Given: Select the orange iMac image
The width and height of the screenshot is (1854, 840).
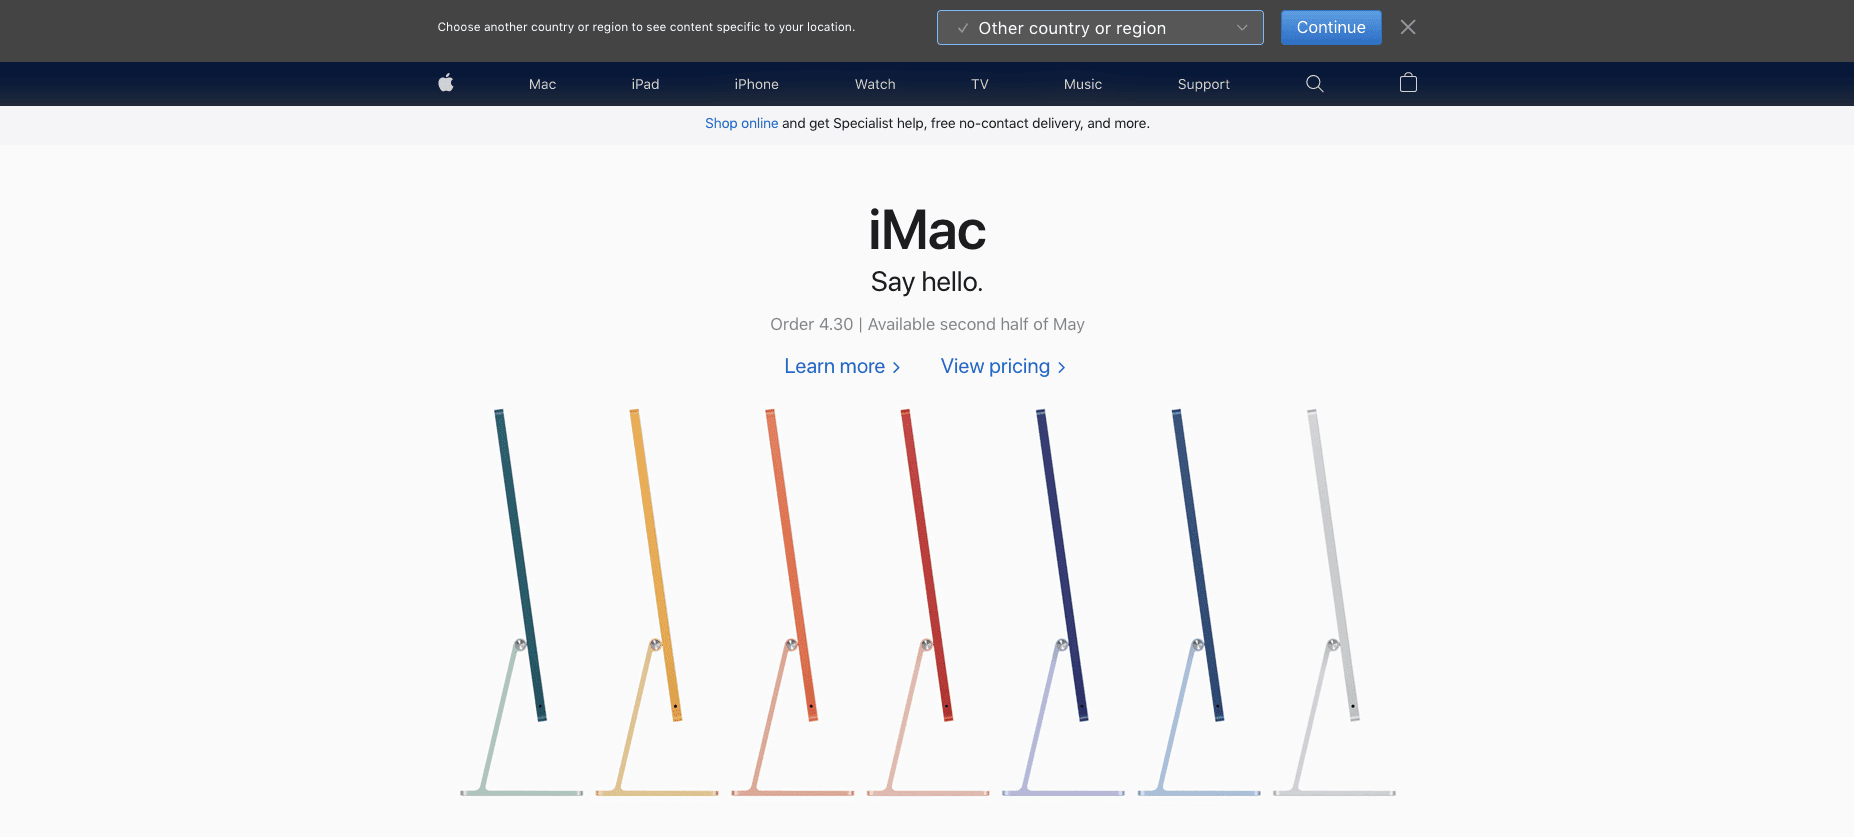Looking at the screenshot, I should [x=792, y=602].
